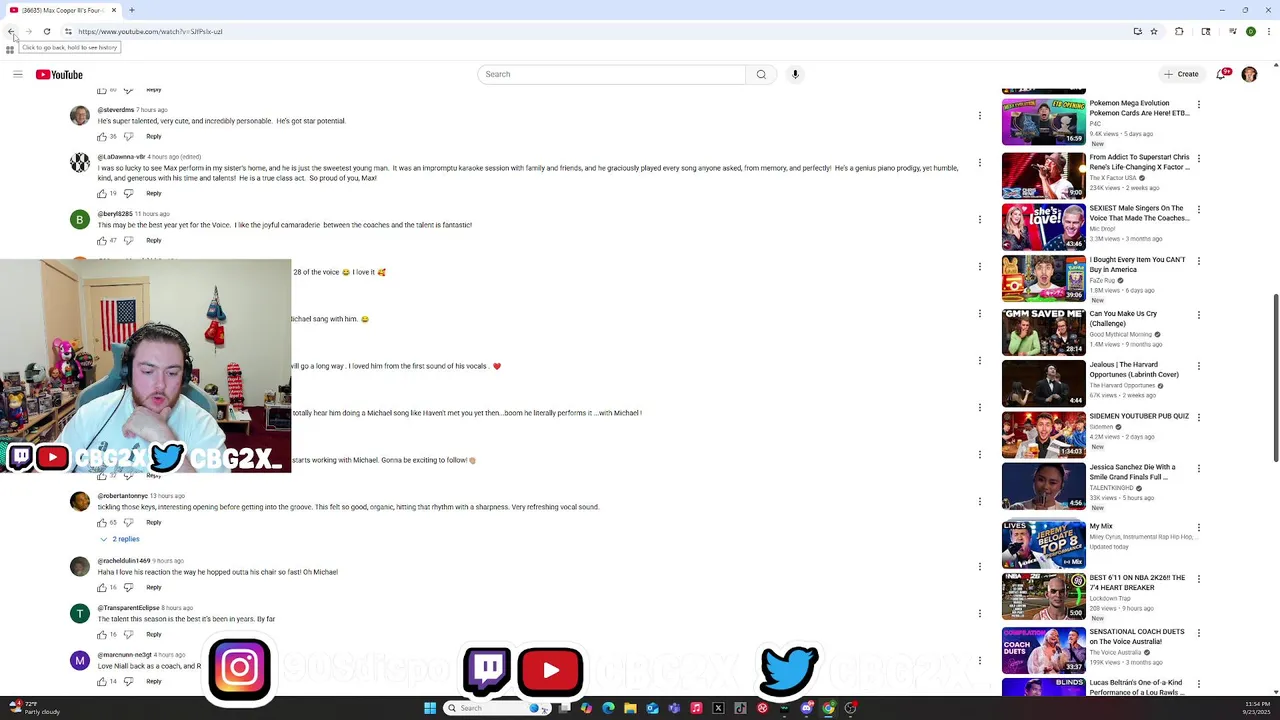Start voice search with the microphone

pyautogui.click(x=795, y=74)
